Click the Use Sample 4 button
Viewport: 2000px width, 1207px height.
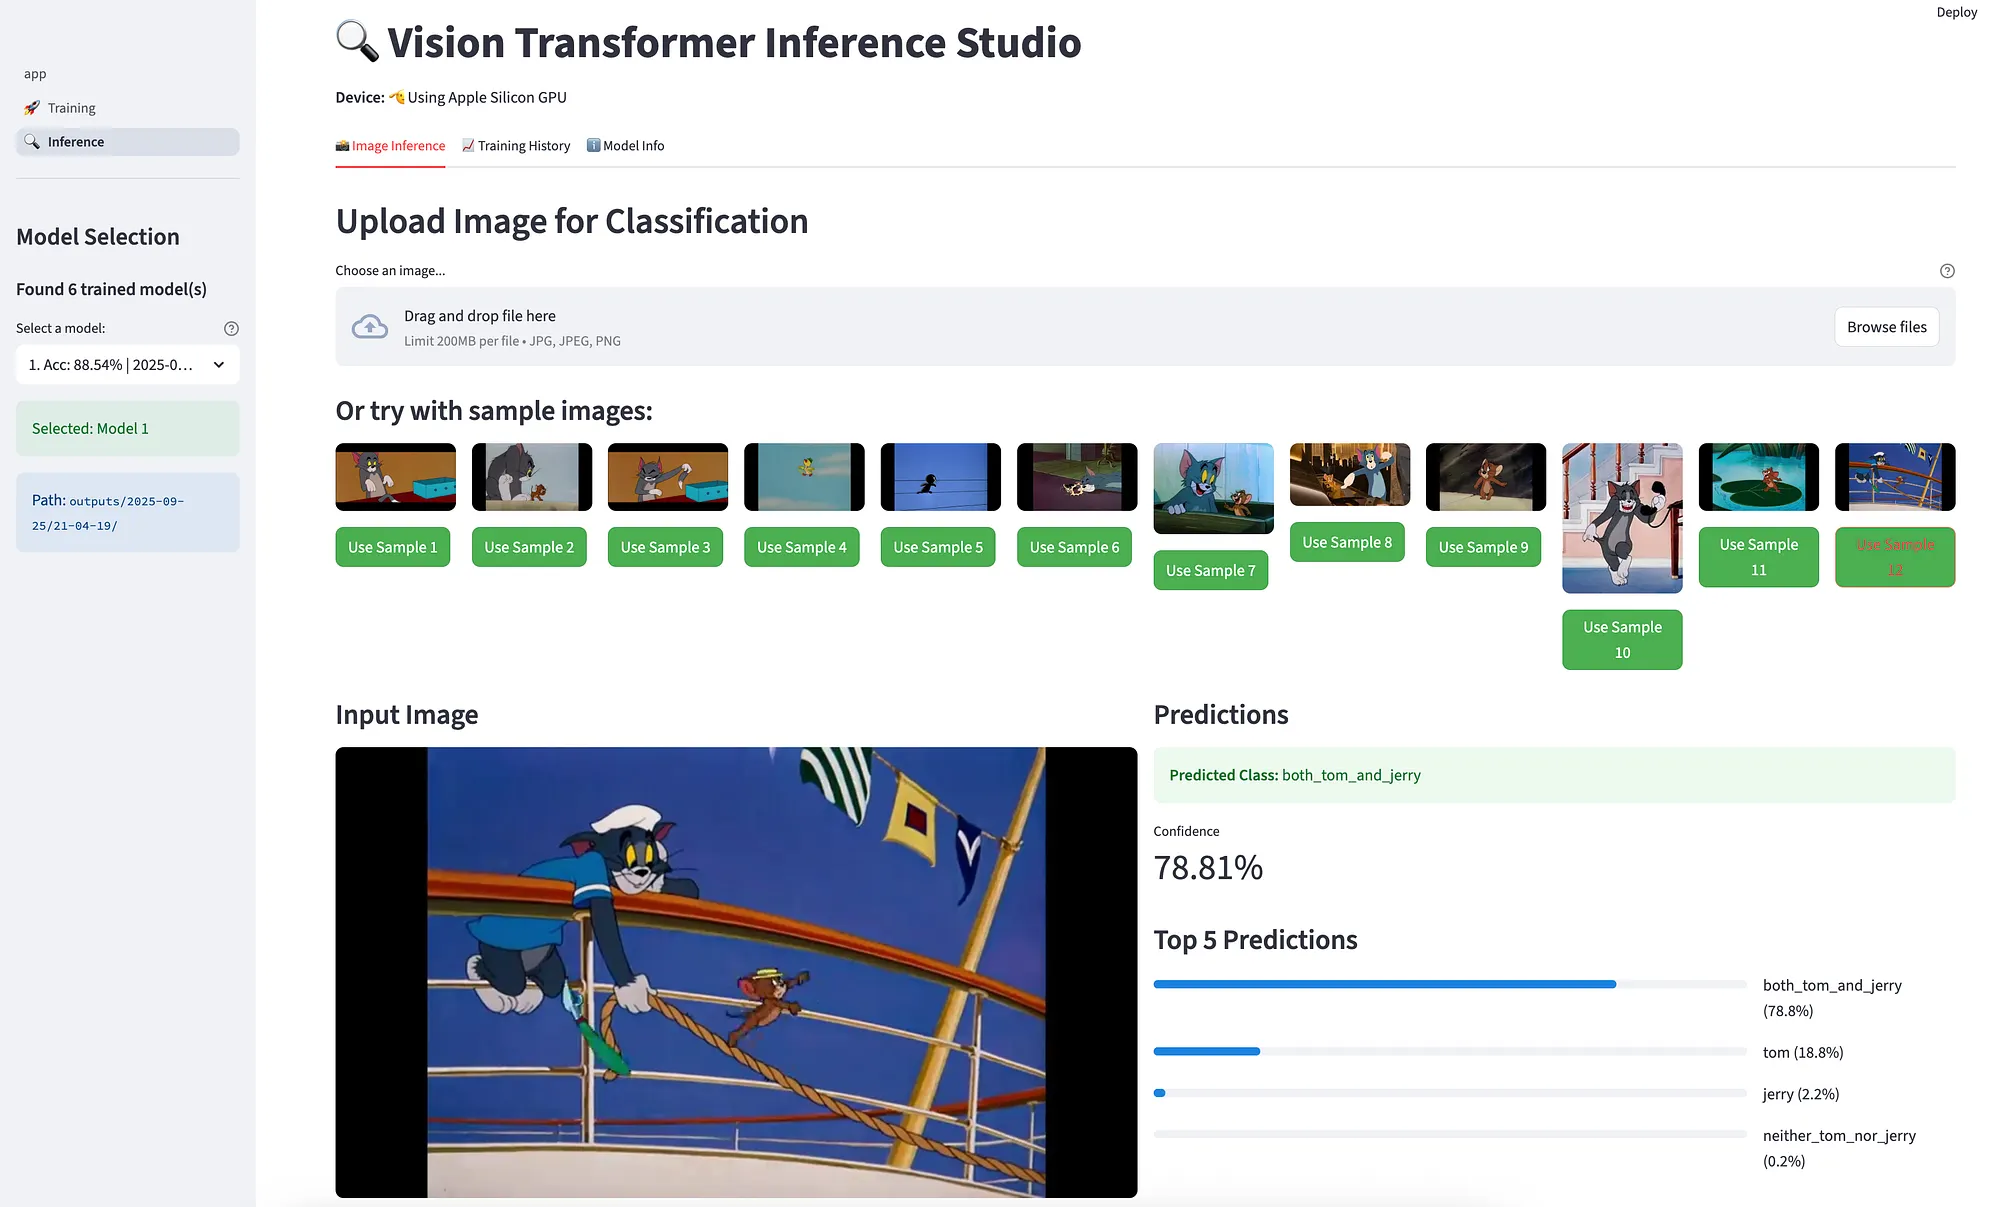(801, 547)
